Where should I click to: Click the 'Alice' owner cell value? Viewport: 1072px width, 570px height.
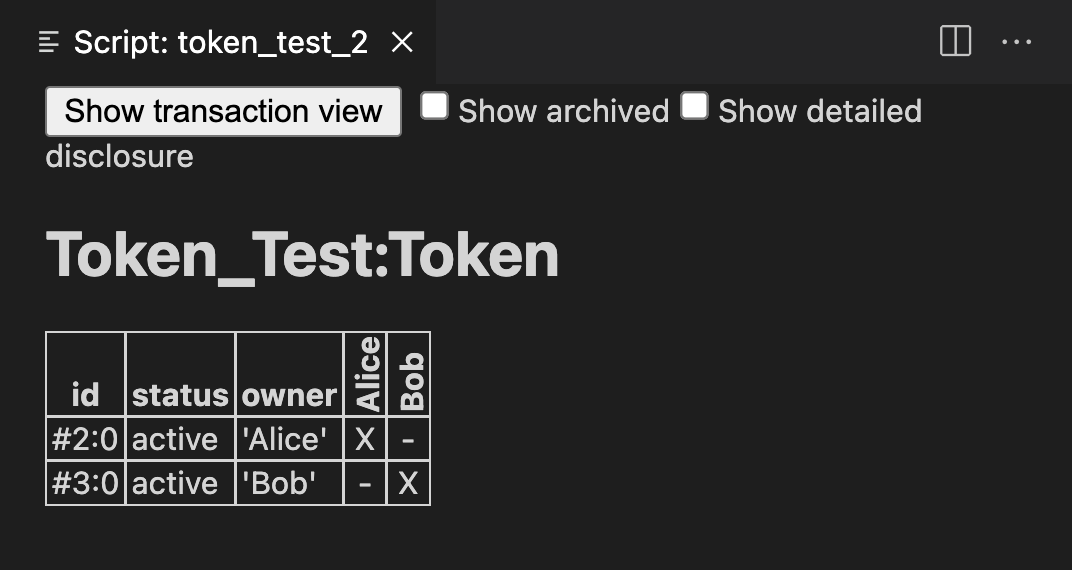tap(286, 439)
